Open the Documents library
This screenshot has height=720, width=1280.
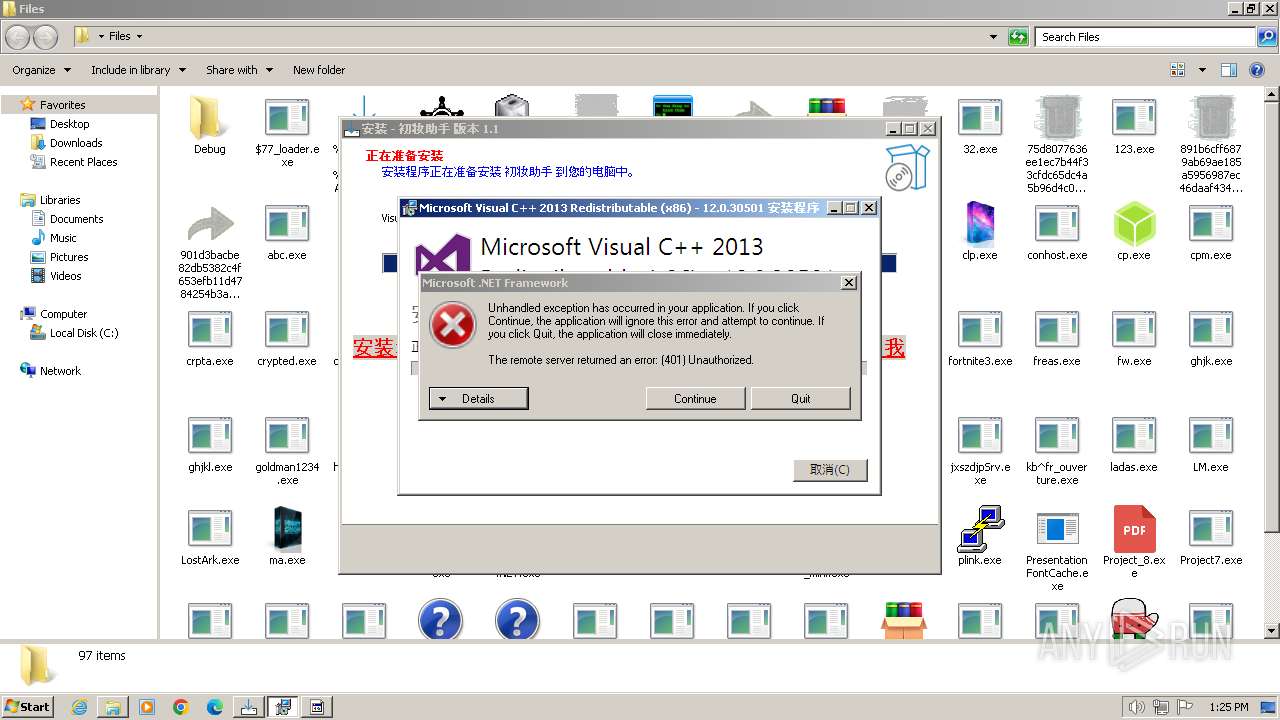(76, 219)
